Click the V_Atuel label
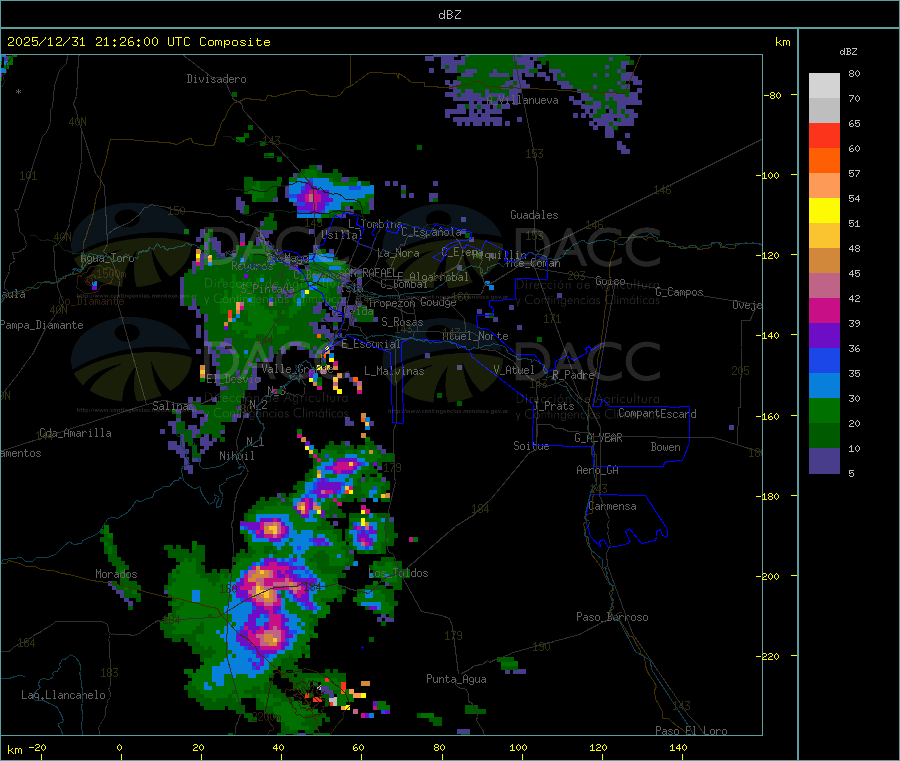Screen dimensions: 900x761 pyautogui.click(x=514, y=370)
